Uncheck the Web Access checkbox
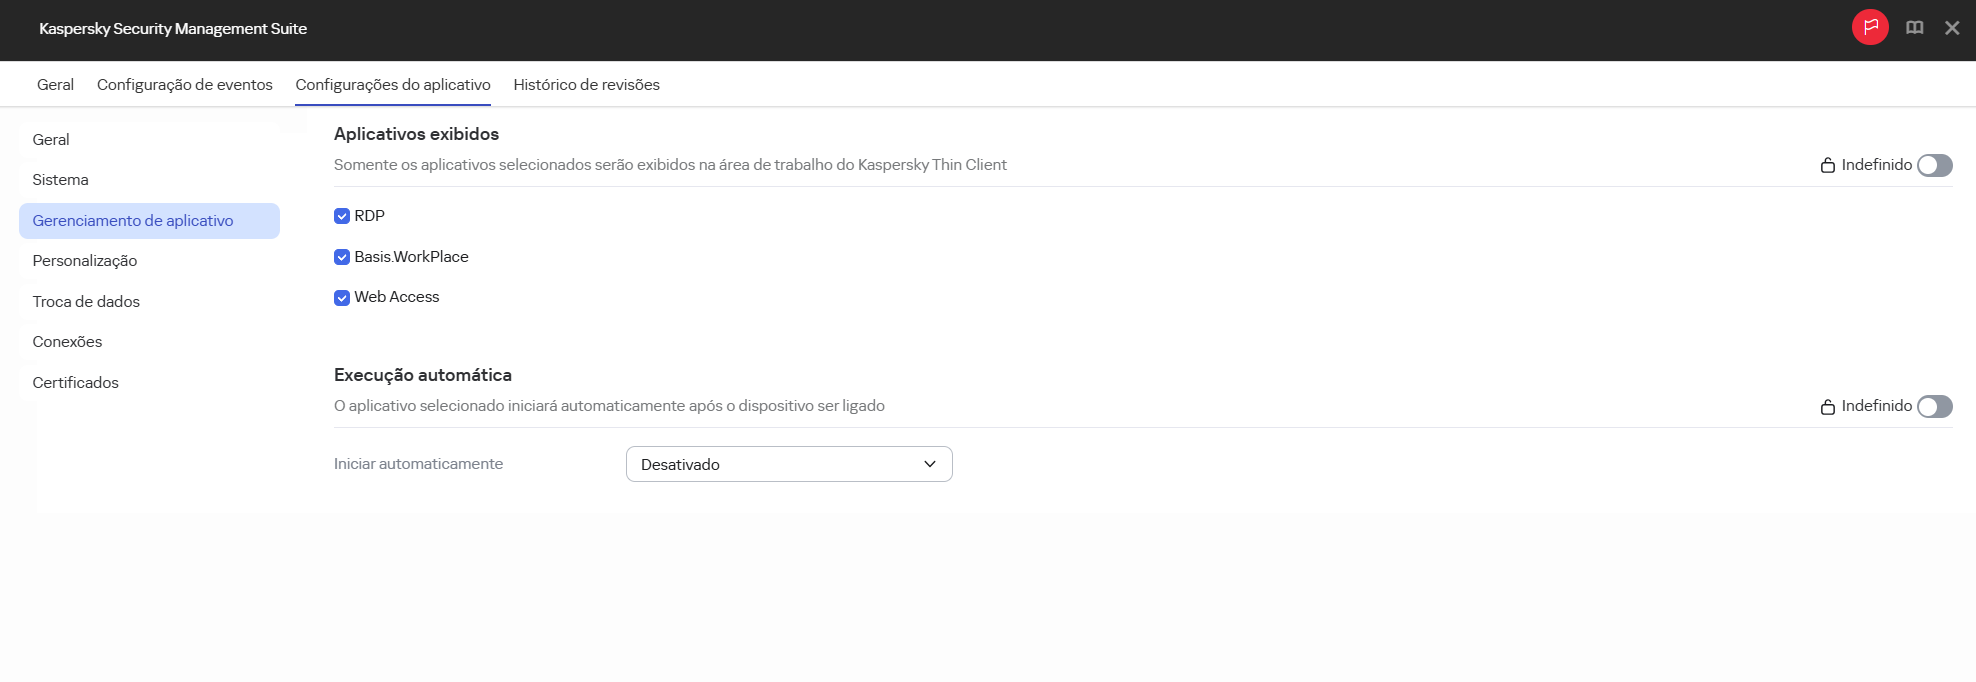The height and width of the screenshot is (682, 1976). click(342, 297)
